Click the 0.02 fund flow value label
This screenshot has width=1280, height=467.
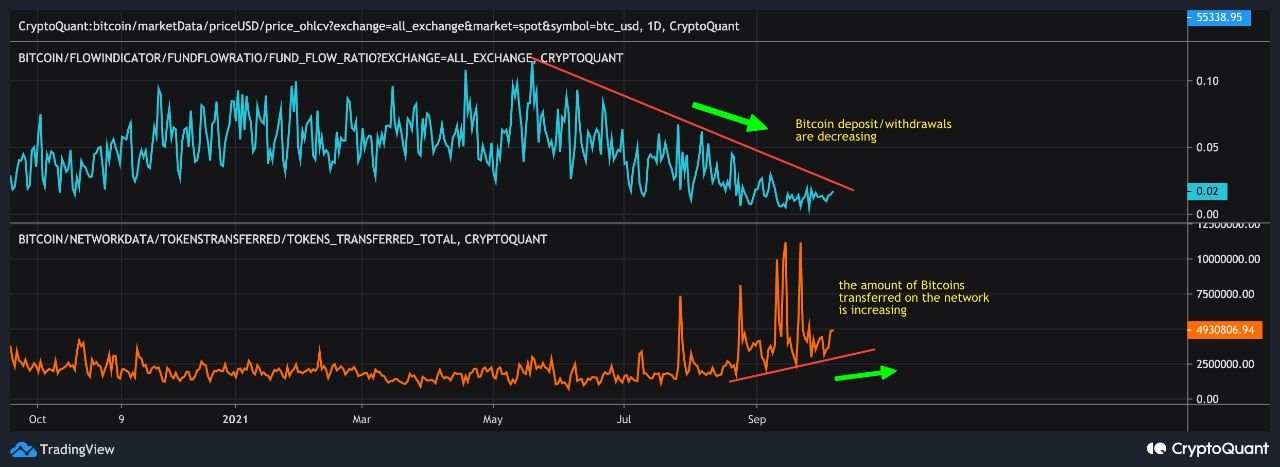(1209, 191)
